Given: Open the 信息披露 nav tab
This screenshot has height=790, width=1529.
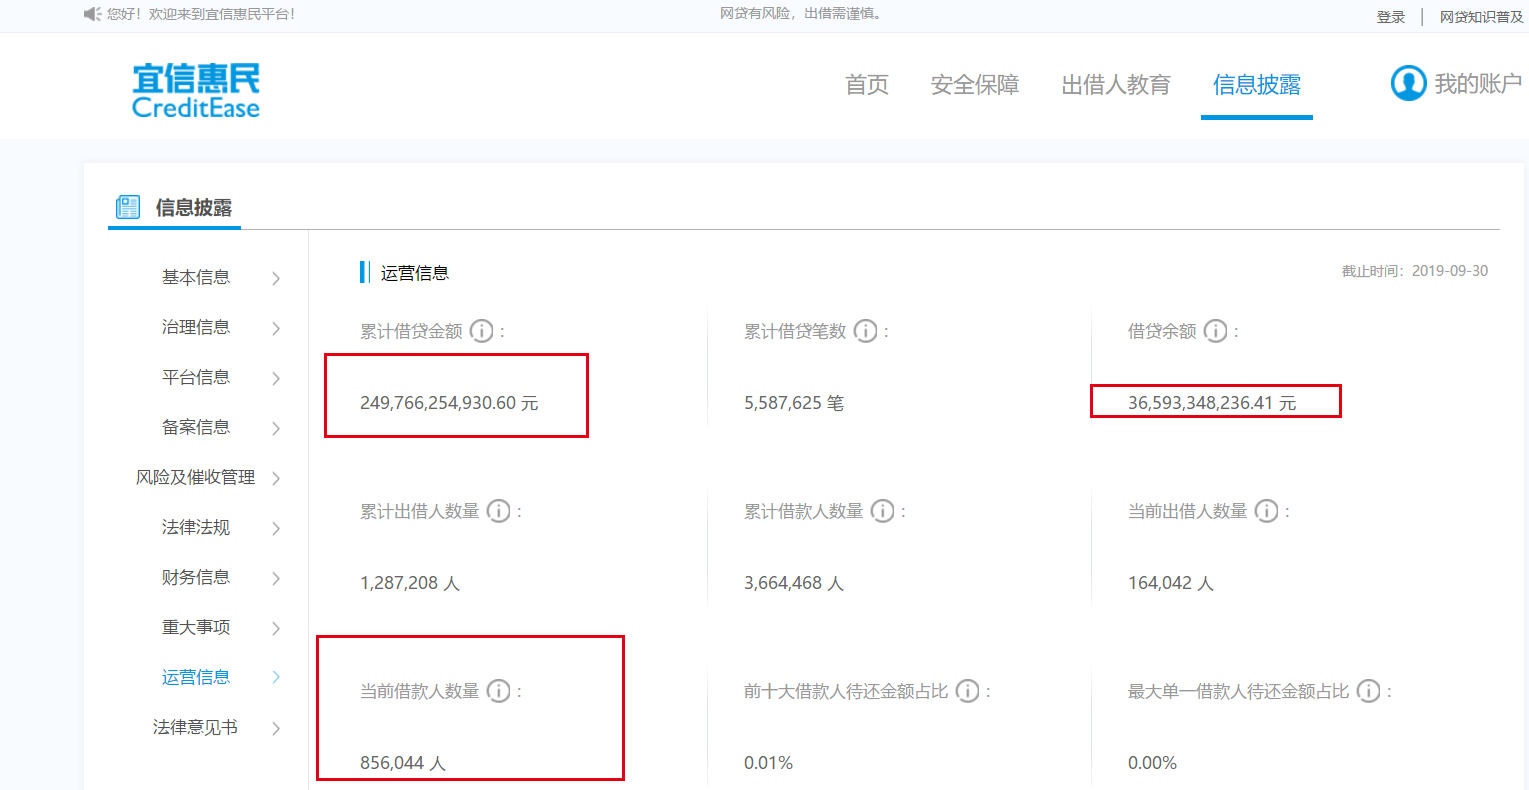Looking at the screenshot, I should point(1257,85).
